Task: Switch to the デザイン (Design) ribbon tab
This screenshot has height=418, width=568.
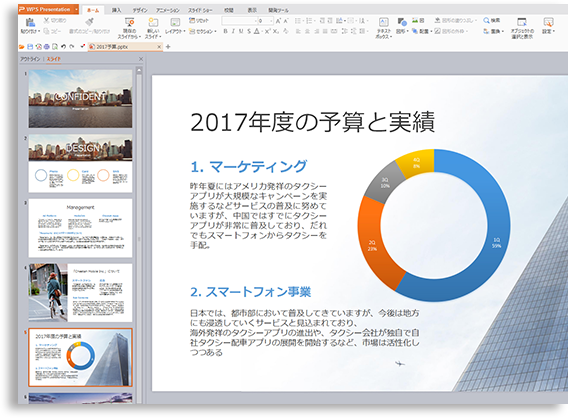Action: (139, 11)
